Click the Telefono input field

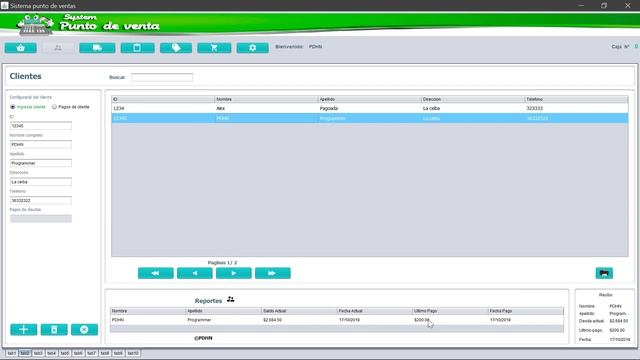click(41, 200)
